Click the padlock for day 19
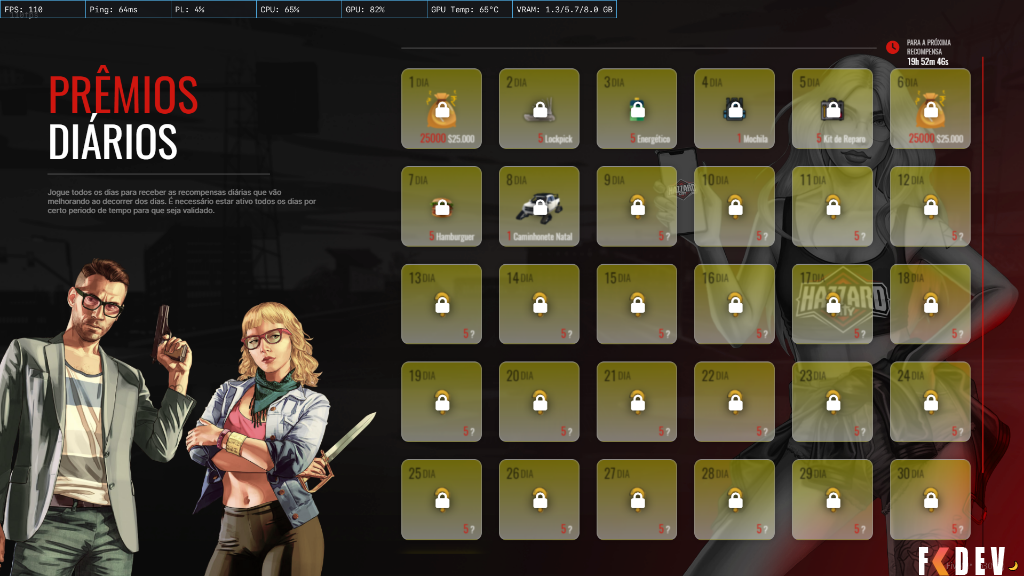1024x576 pixels. pyautogui.click(x=442, y=402)
